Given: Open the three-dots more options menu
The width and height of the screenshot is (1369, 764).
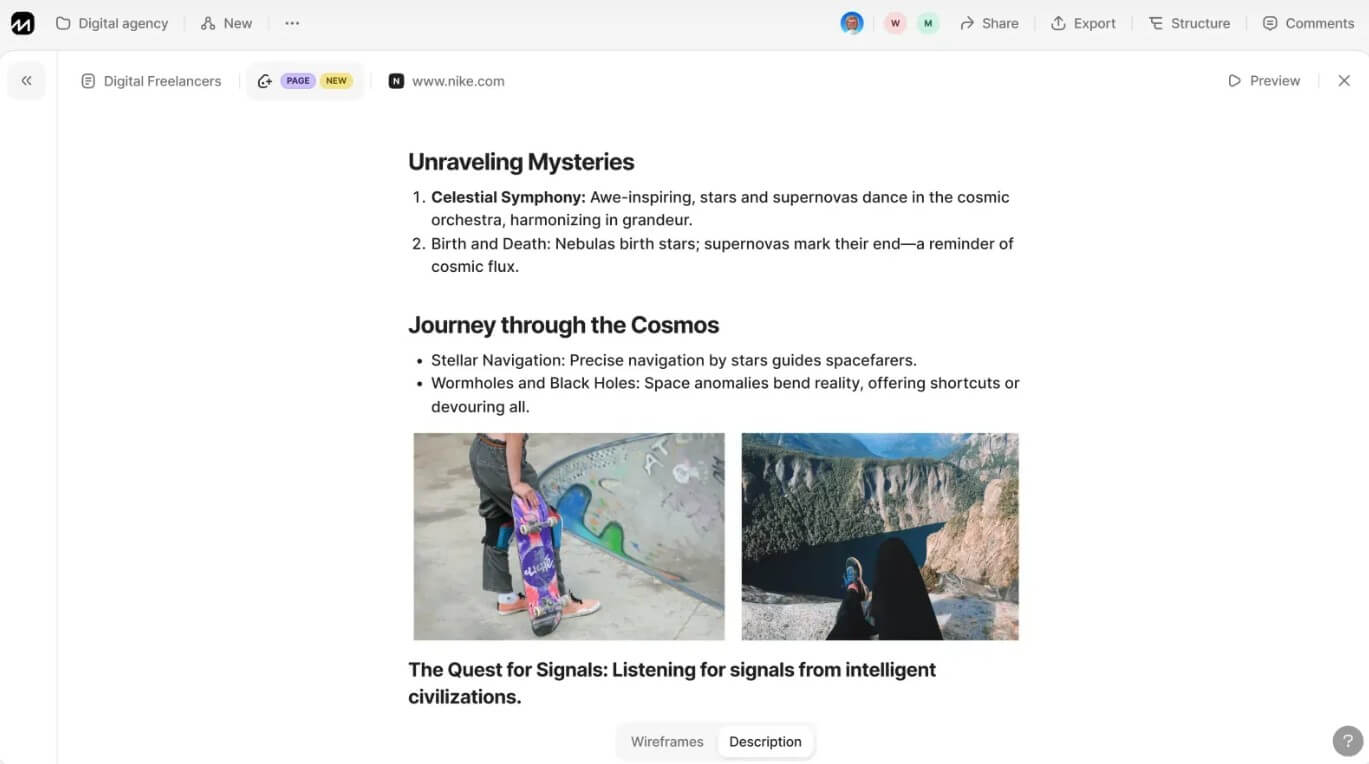Looking at the screenshot, I should point(292,23).
